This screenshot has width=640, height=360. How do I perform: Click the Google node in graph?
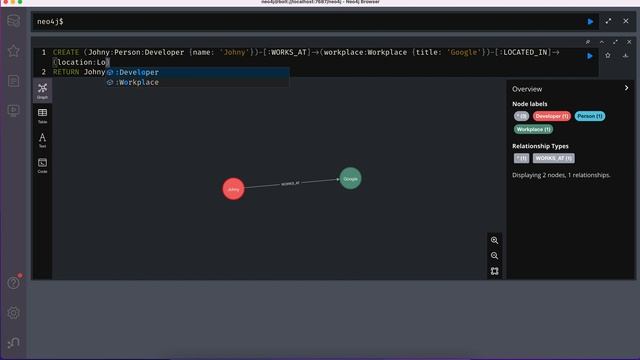(350, 179)
